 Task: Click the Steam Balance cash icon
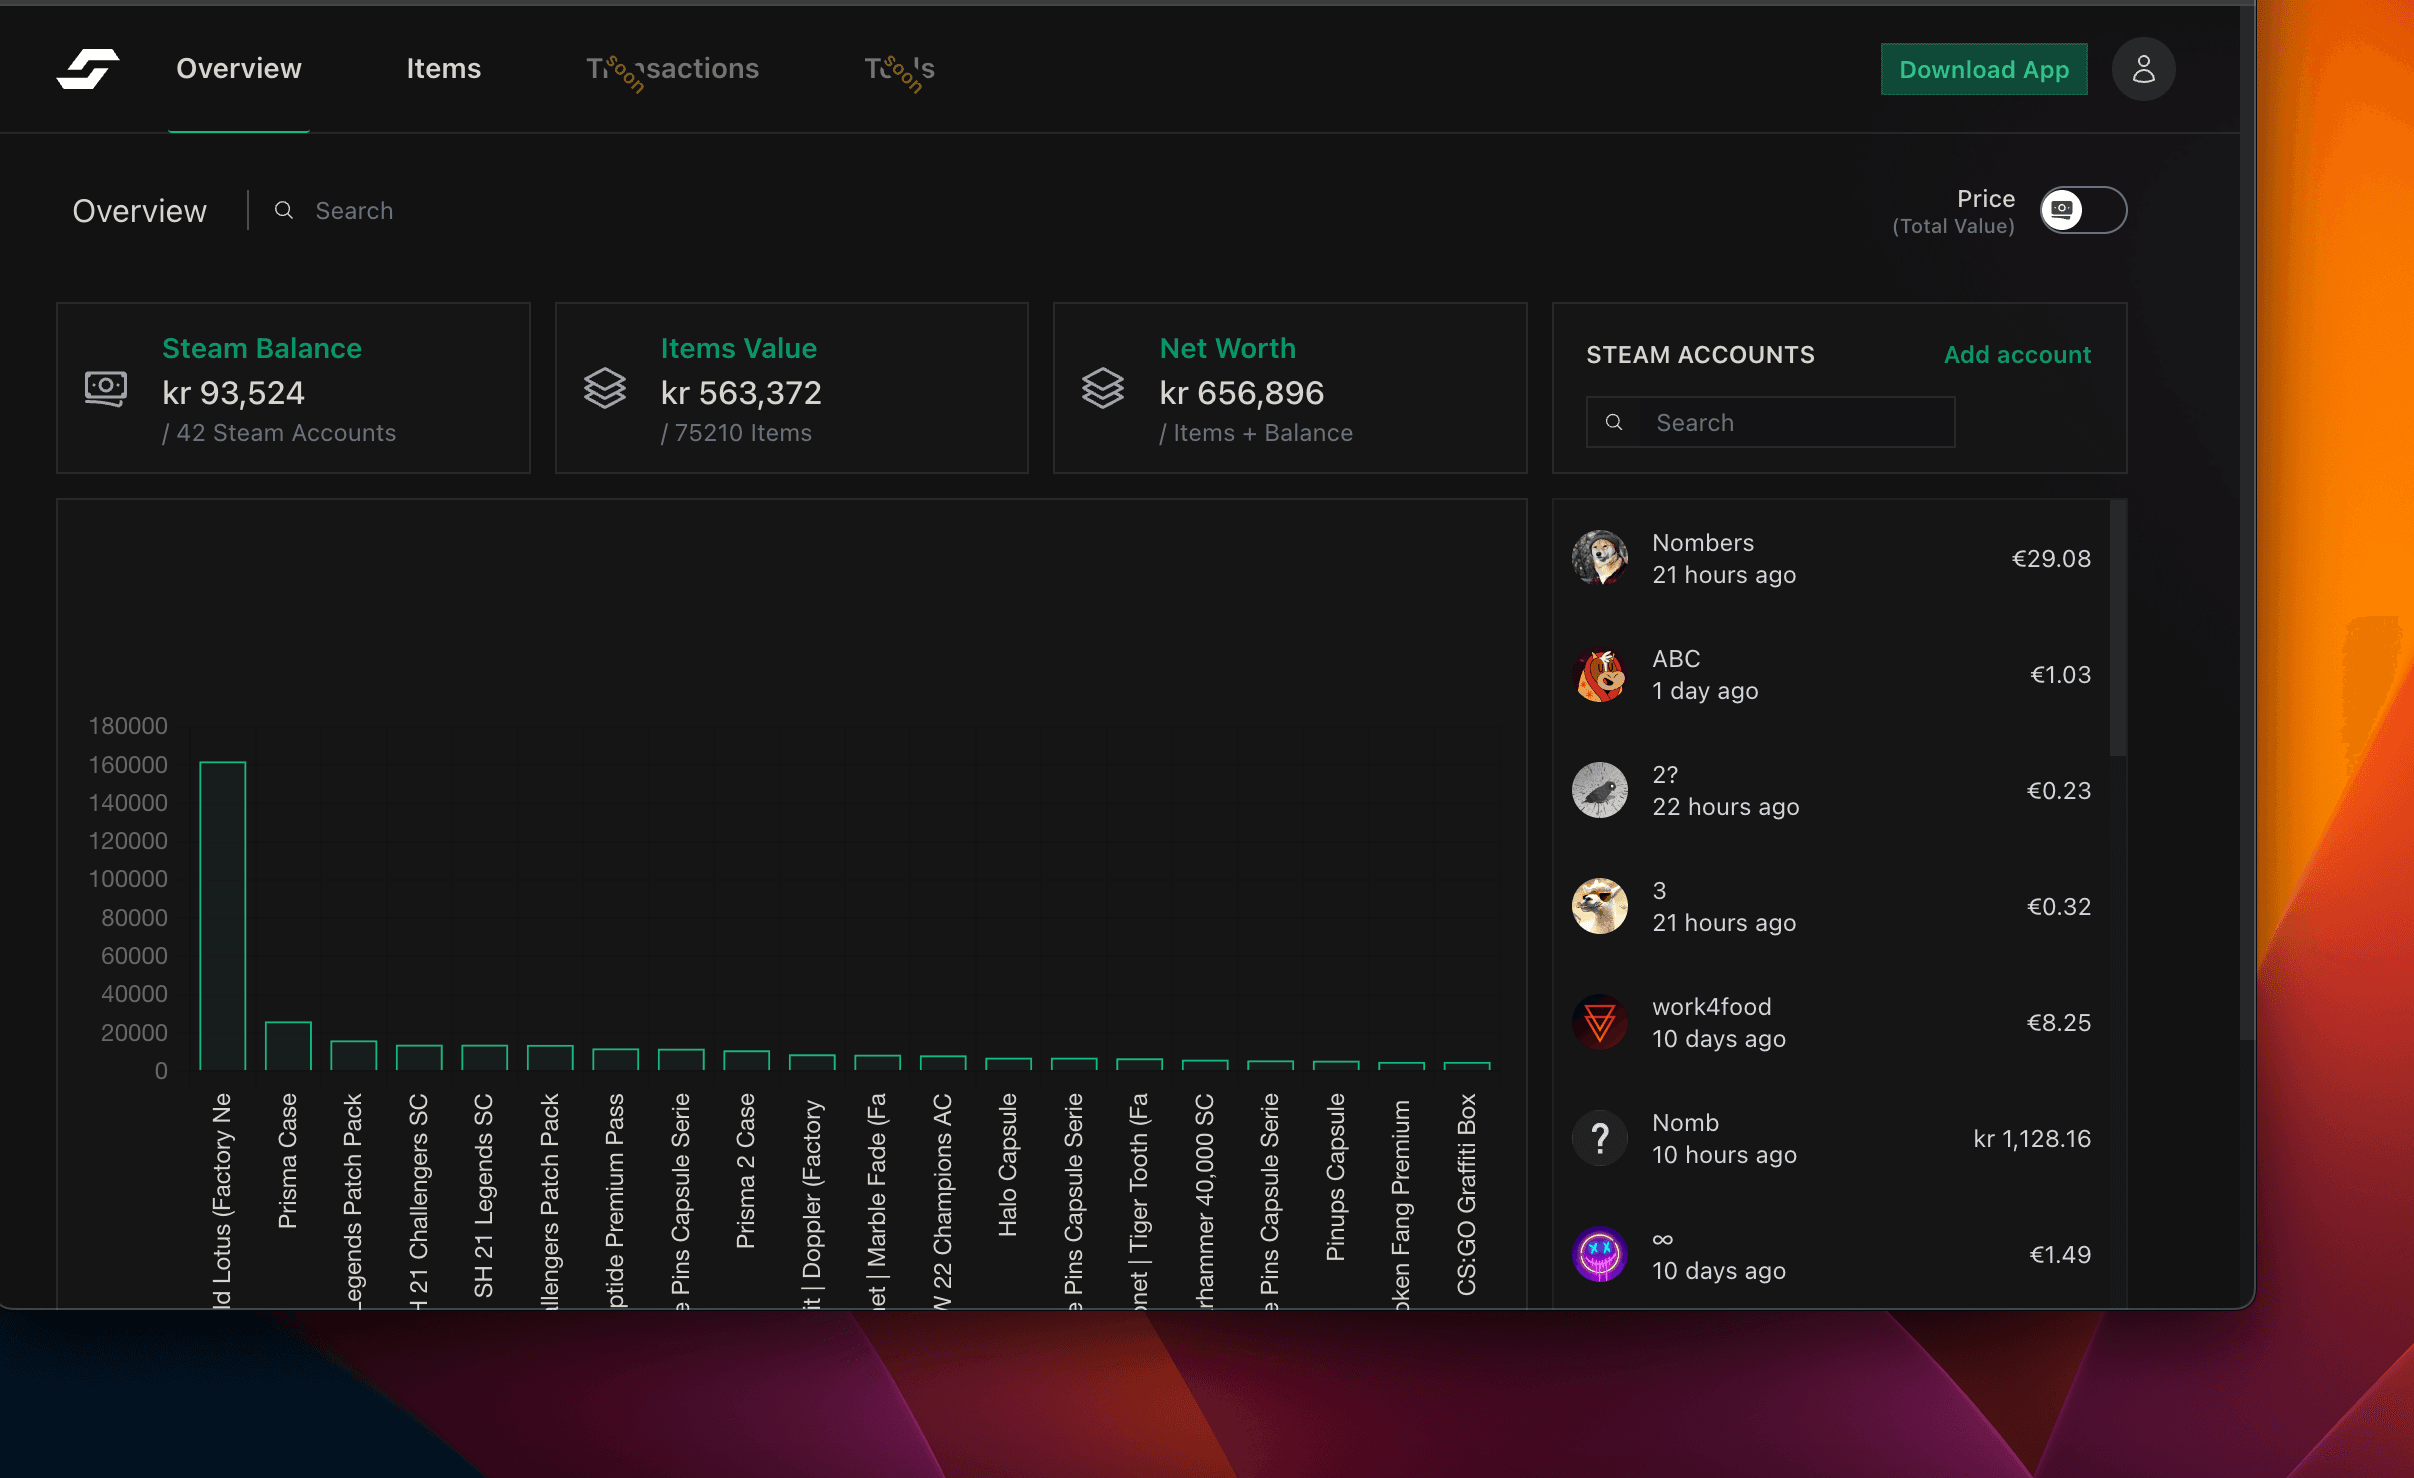[x=106, y=388]
